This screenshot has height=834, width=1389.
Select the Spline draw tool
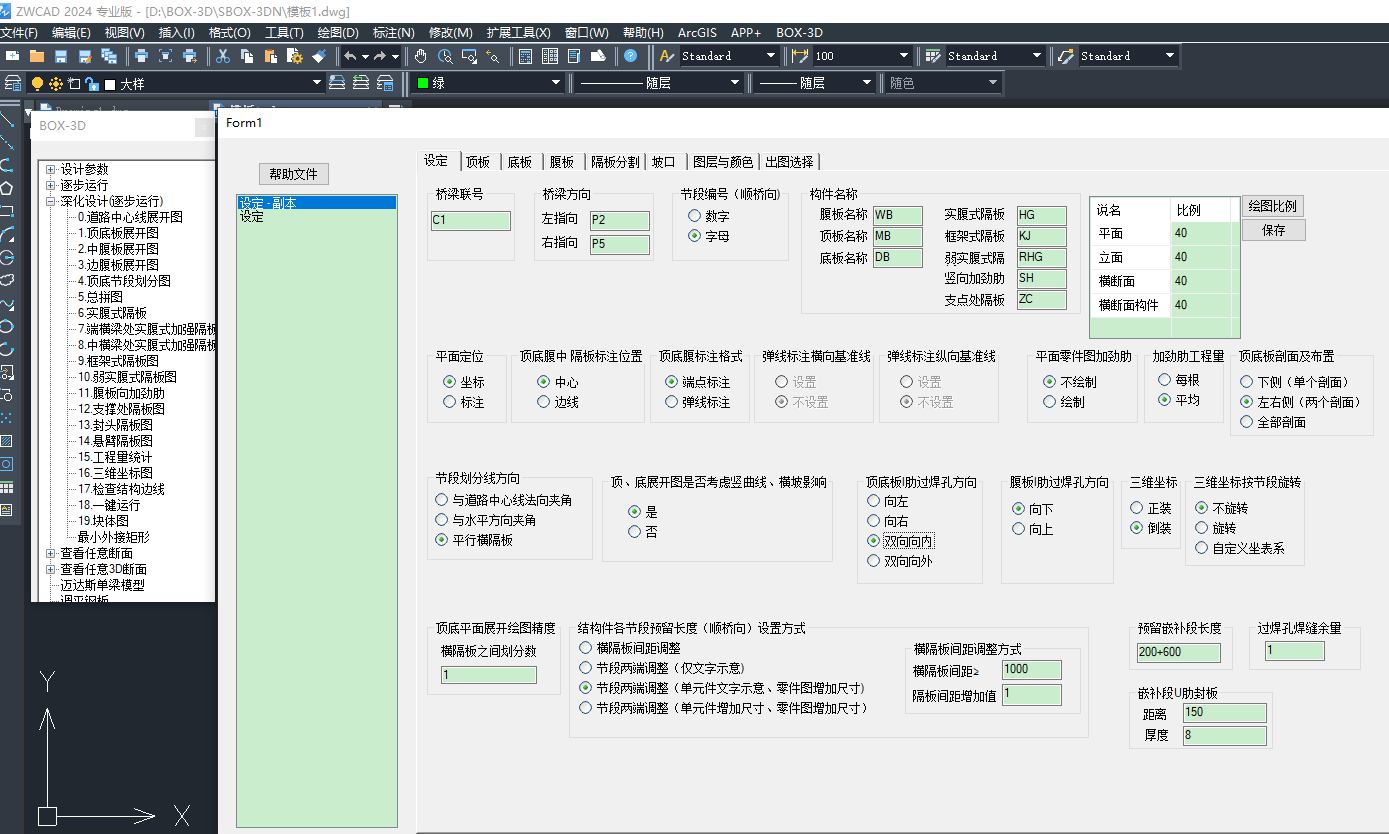pyautogui.click(x=7, y=303)
